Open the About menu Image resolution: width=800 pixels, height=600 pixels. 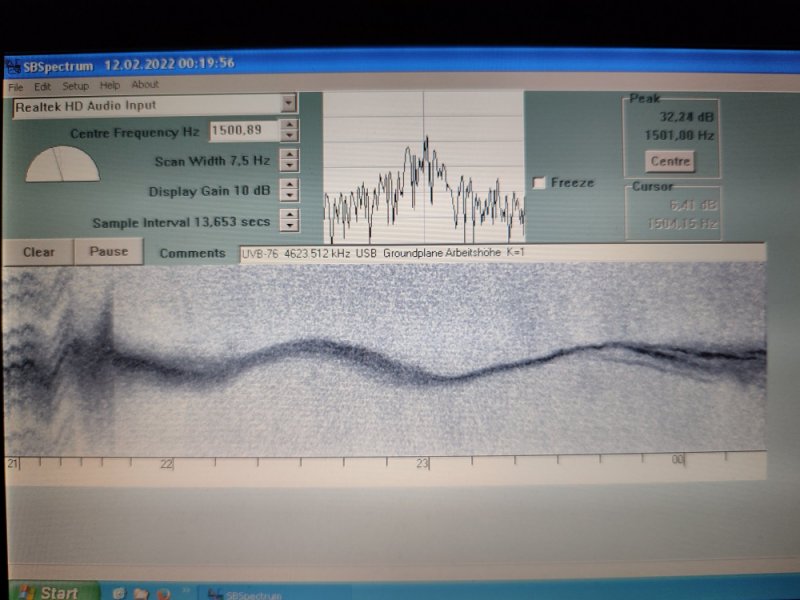click(145, 85)
